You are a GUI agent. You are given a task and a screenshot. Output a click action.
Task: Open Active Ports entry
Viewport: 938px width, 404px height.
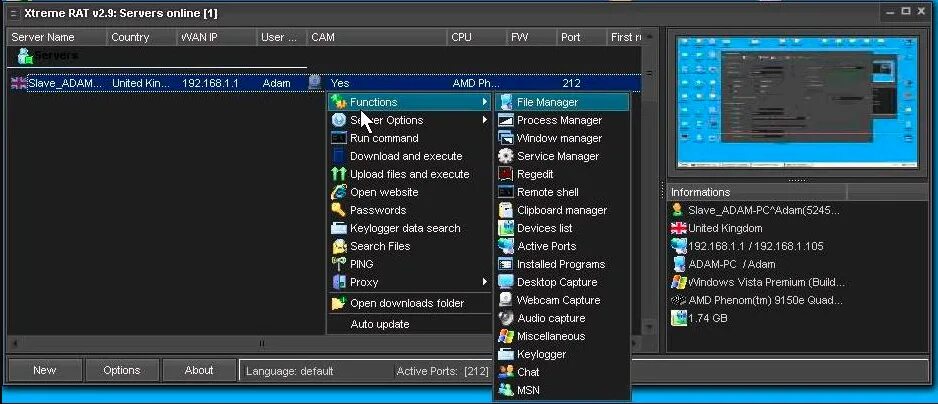tap(561, 246)
